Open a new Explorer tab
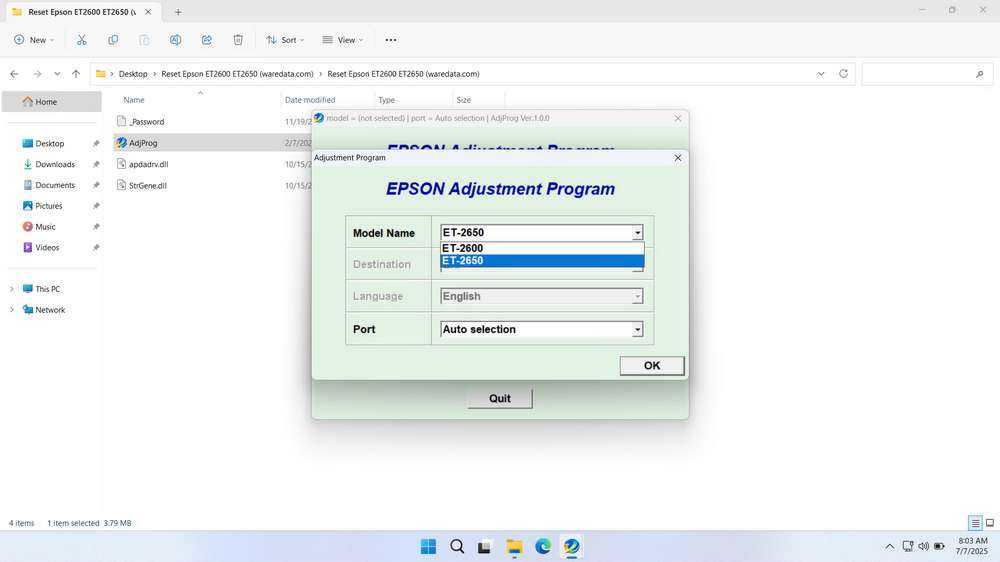Viewport: 1000px width, 562px height. [178, 12]
